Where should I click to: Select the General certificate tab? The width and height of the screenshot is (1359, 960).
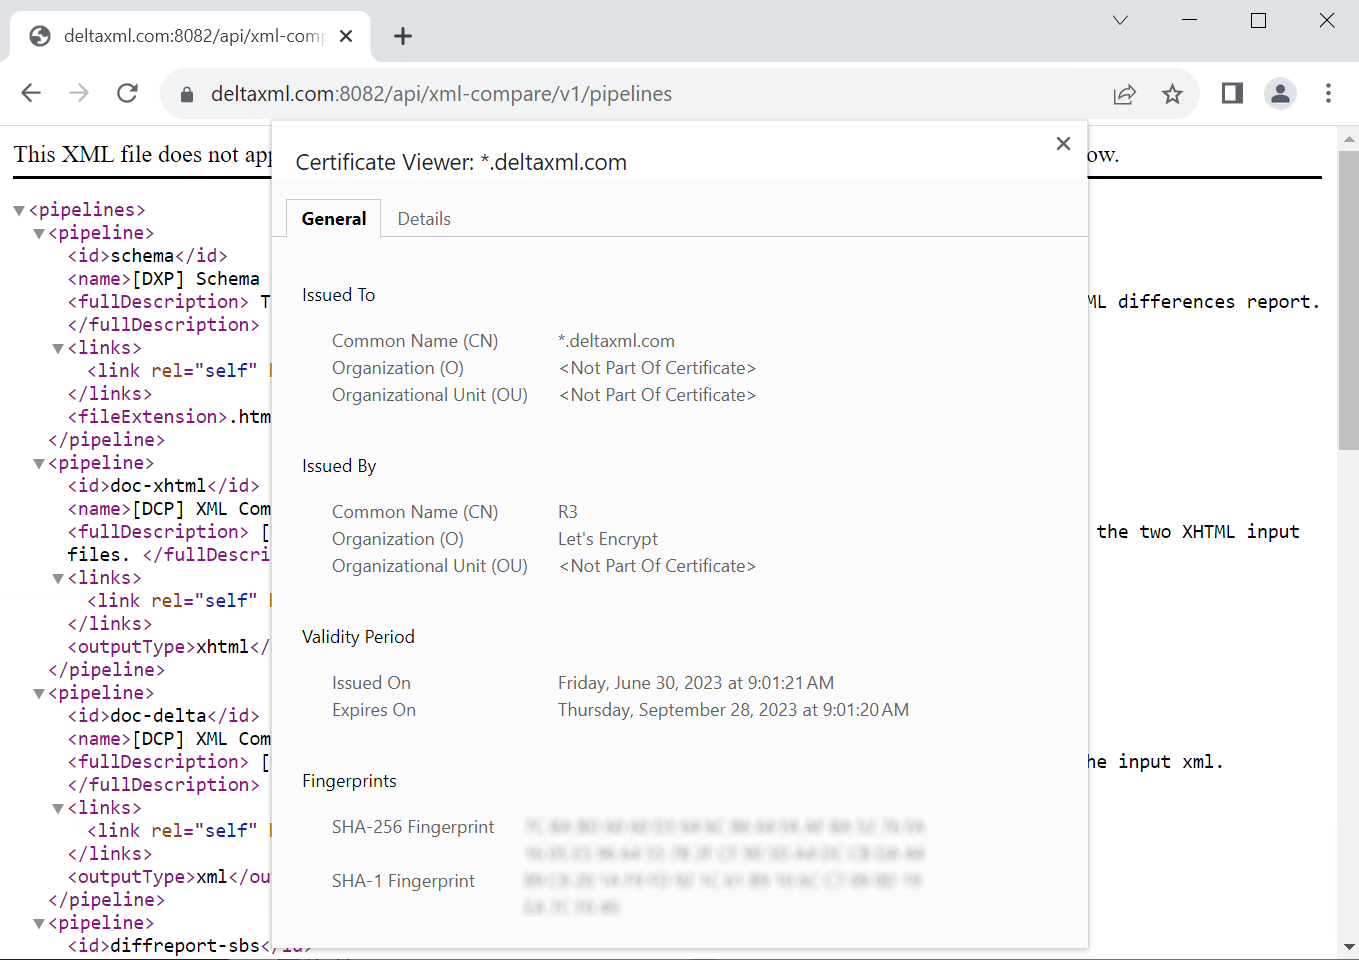(x=333, y=219)
